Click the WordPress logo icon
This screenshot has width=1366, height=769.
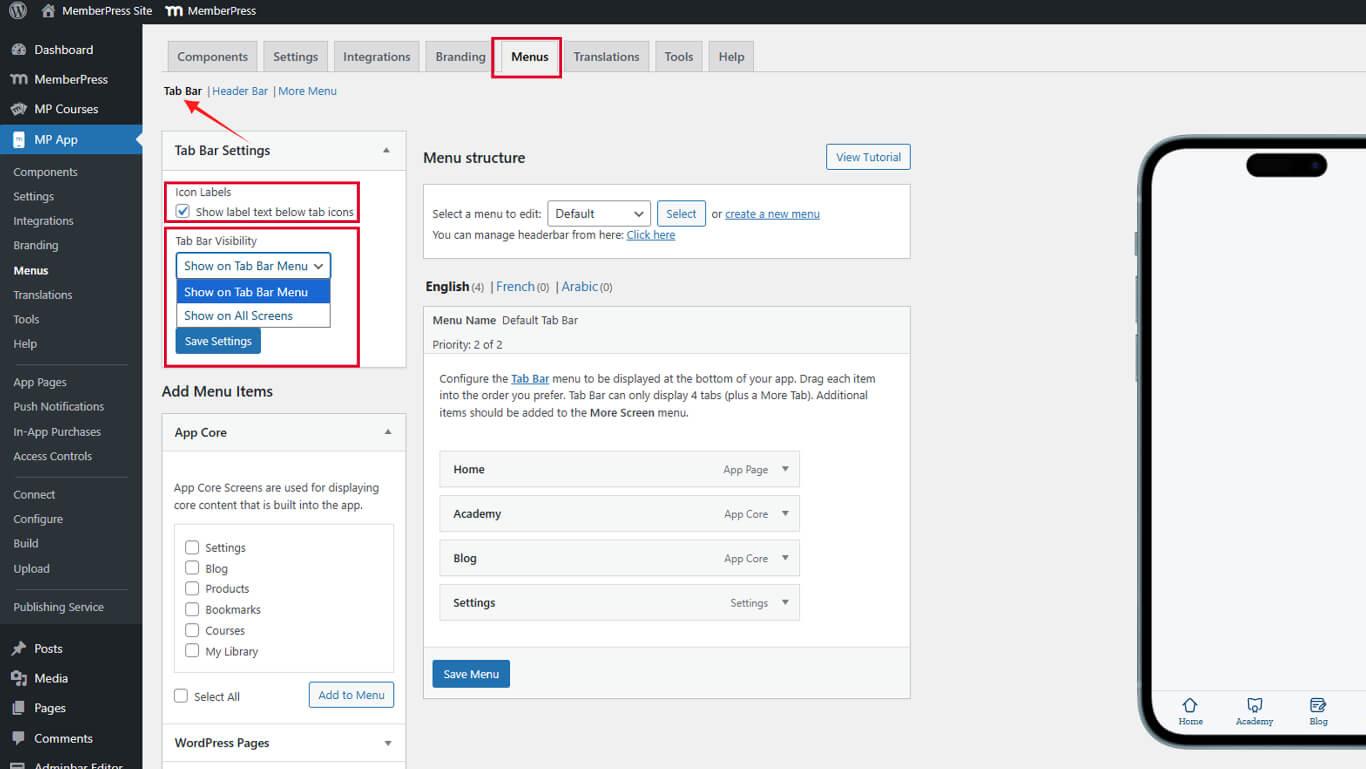[x=17, y=11]
